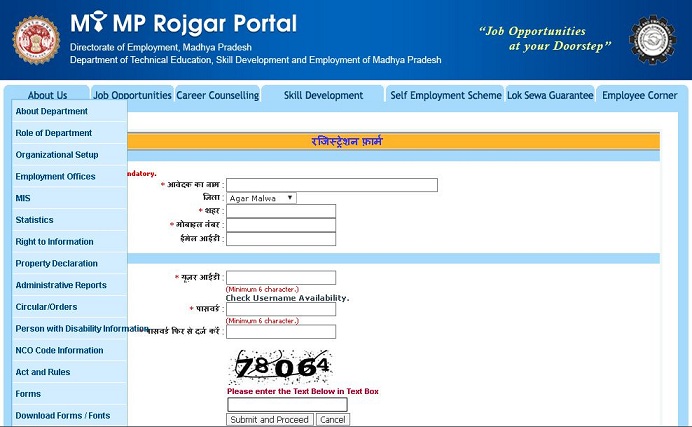This screenshot has height=427, width=692.
Task: Choose Right to Information menu item
Action: coord(54,242)
